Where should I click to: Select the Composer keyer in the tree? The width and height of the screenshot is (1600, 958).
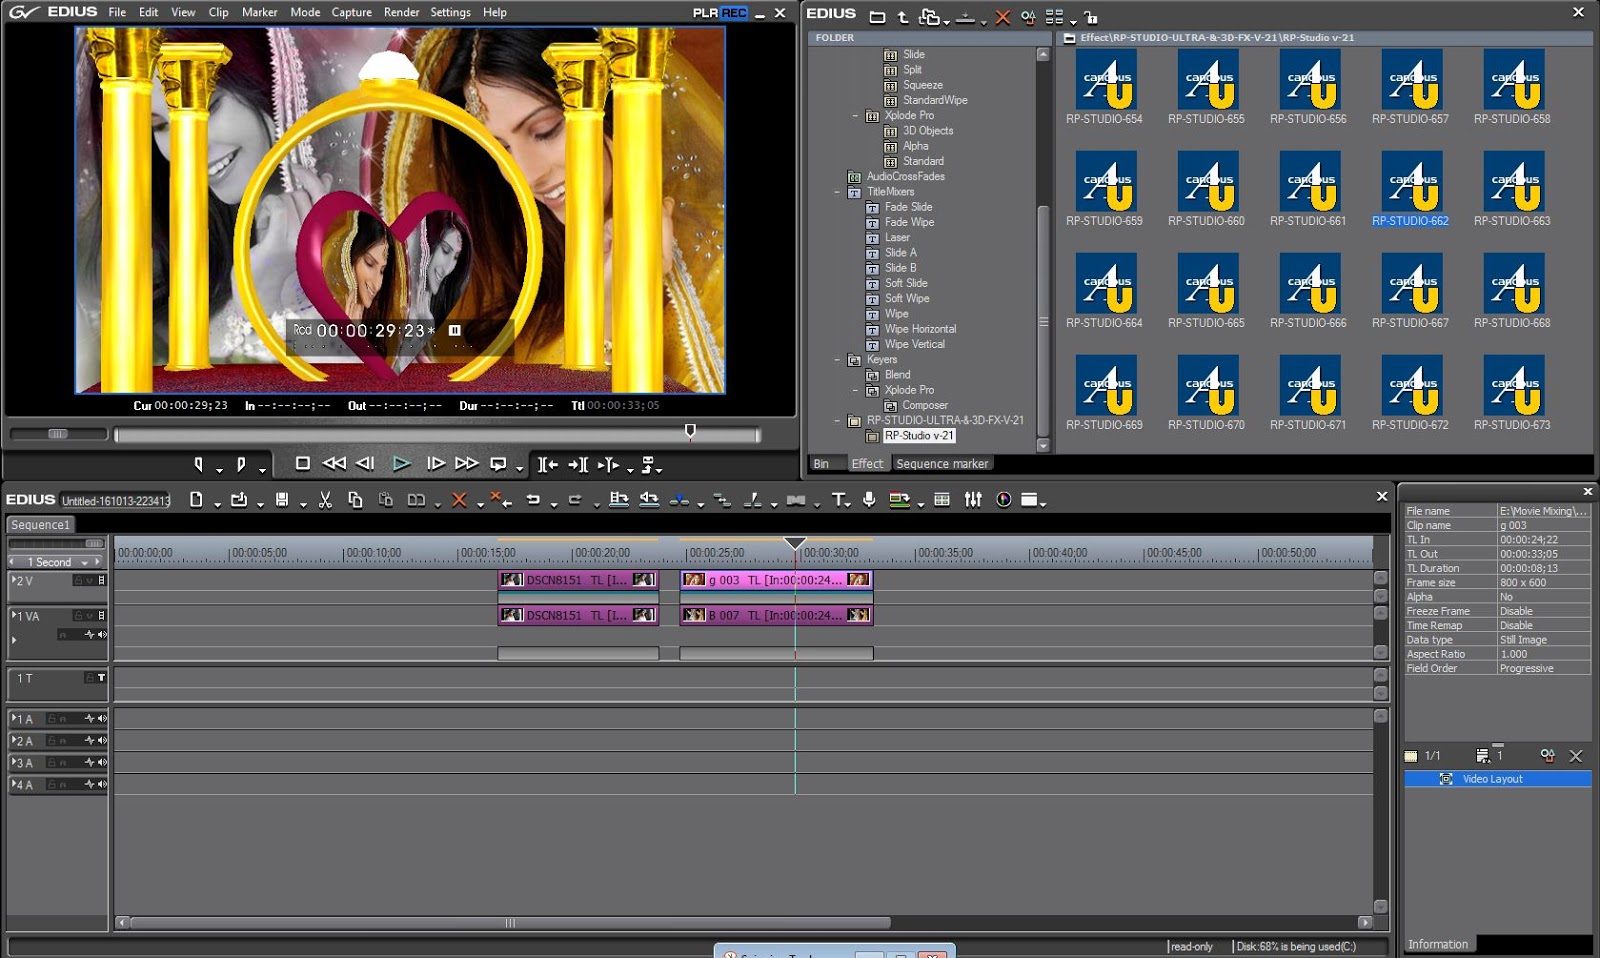925,405
